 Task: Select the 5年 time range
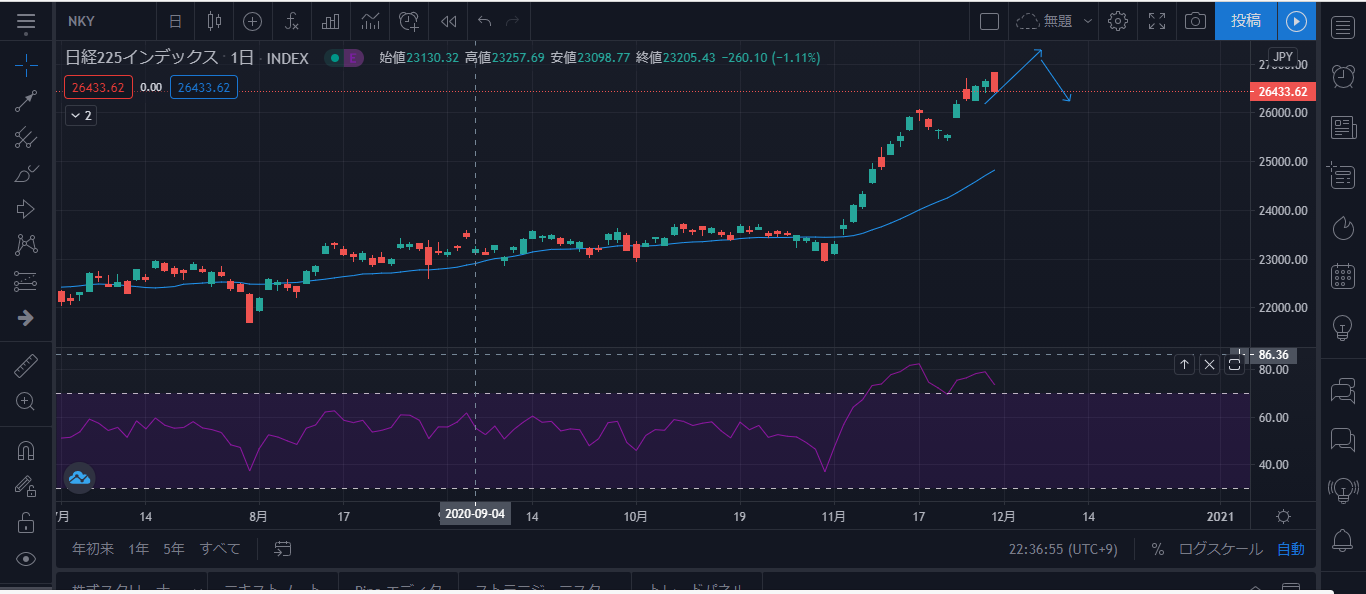coord(174,549)
